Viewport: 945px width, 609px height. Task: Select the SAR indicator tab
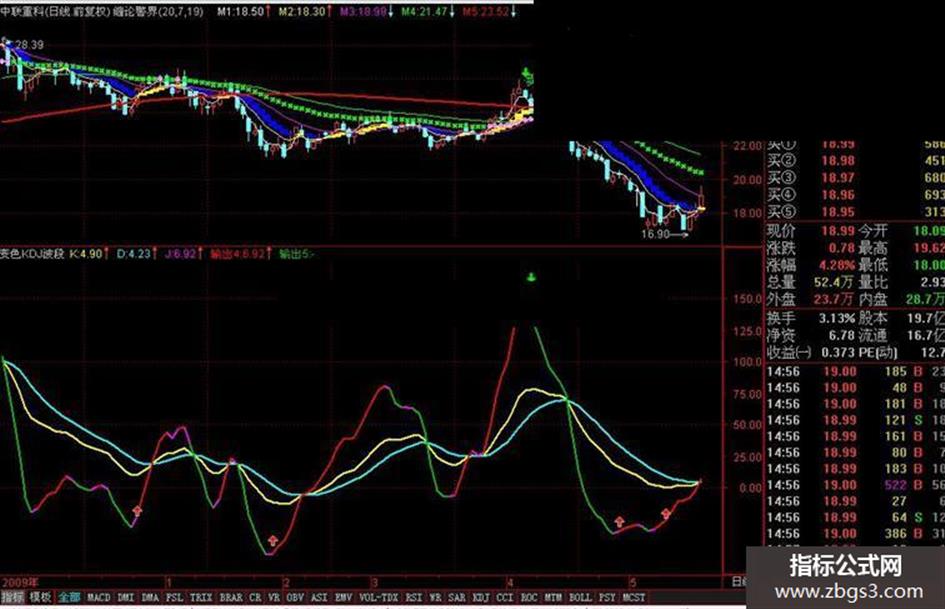457,597
